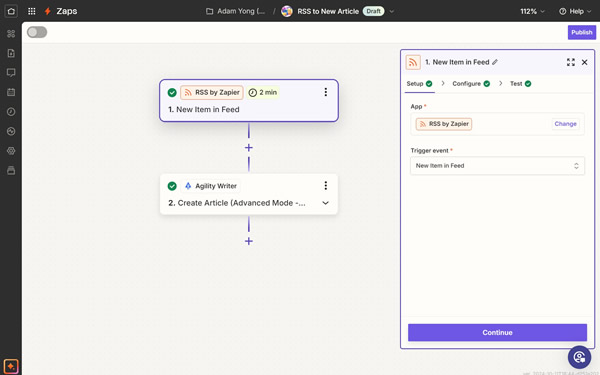Image resolution: width=600 pixels, height=375 pixels.
Task: Launch the AI copilot sparkle icon
Action: pyautogui.click(x=11, y=366)
